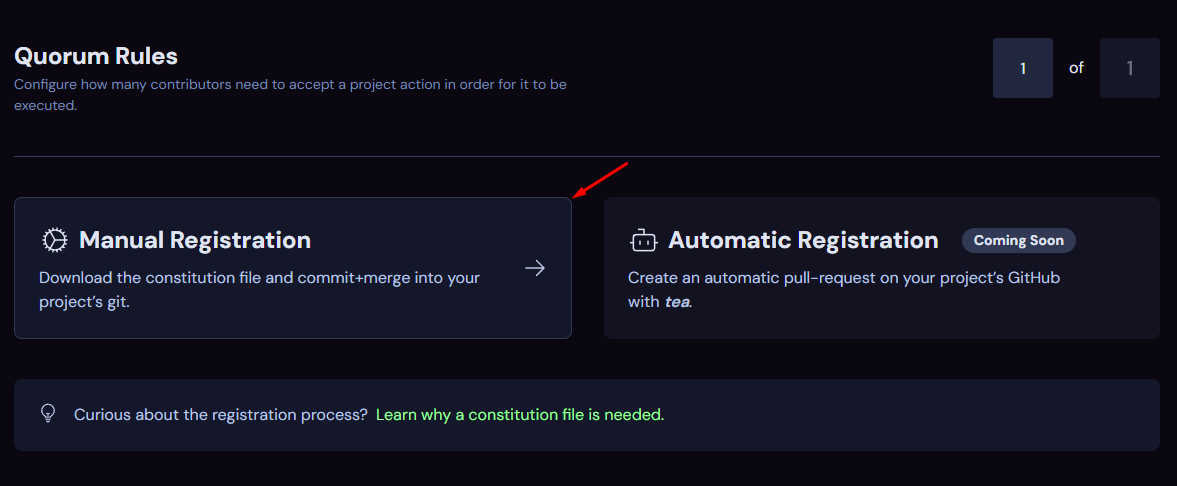Click the gear icon beside Manual Registration
The image size is (1177, 486).
point(54,240)
